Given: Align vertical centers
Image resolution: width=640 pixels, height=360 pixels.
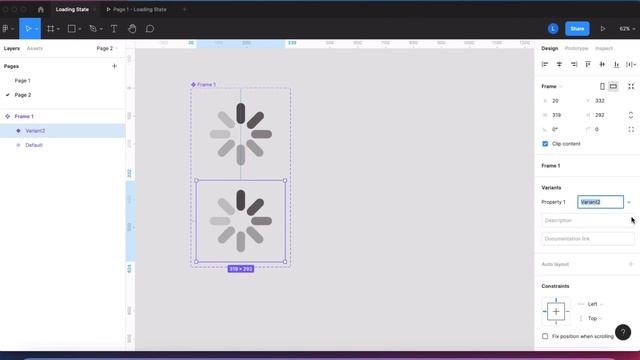Looking at the screenshot, I should [x=602, y=64].
